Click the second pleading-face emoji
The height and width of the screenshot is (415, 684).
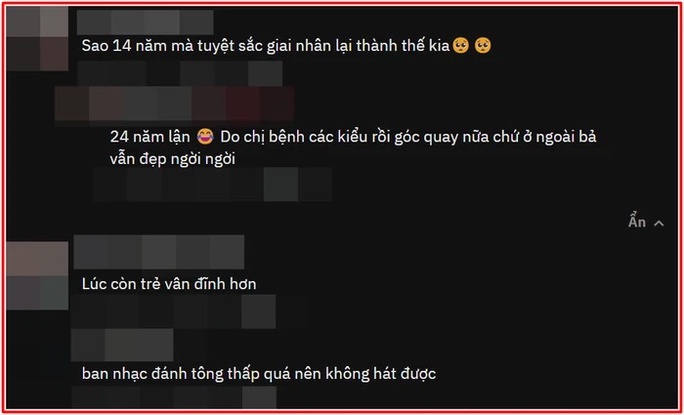(x=483, y=46)
